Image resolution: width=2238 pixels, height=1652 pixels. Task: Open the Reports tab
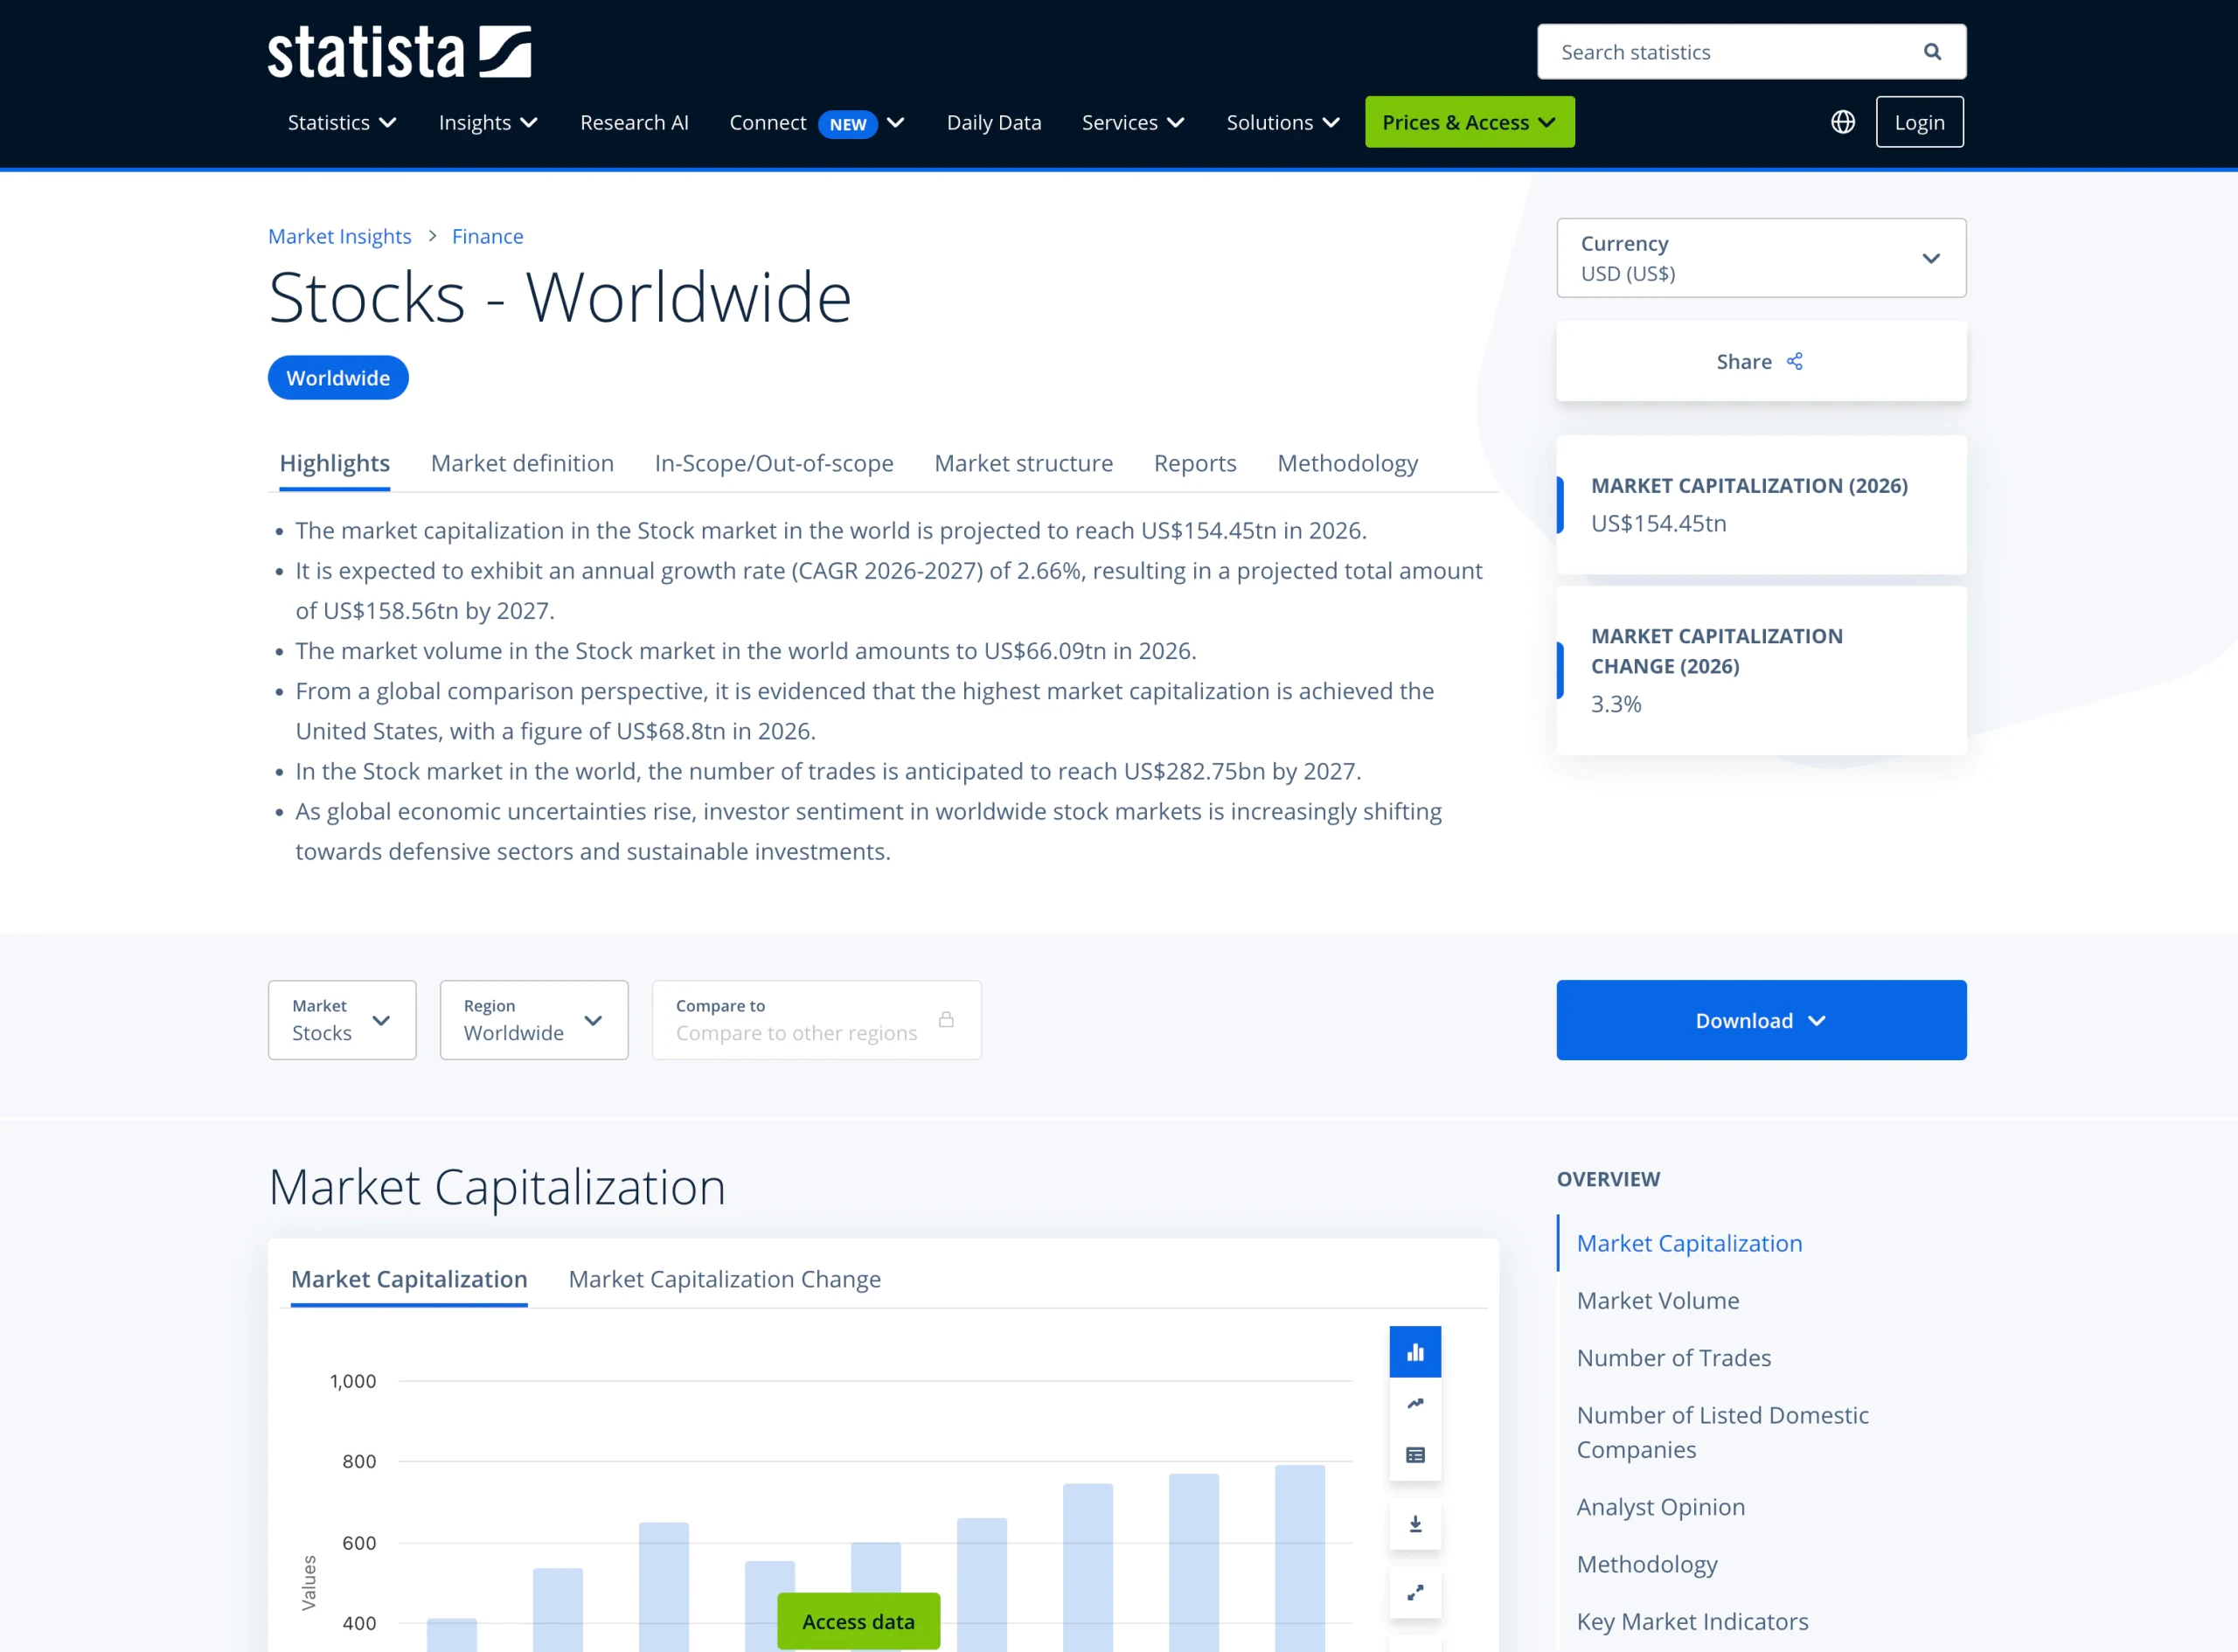[x=1195, y=463]
